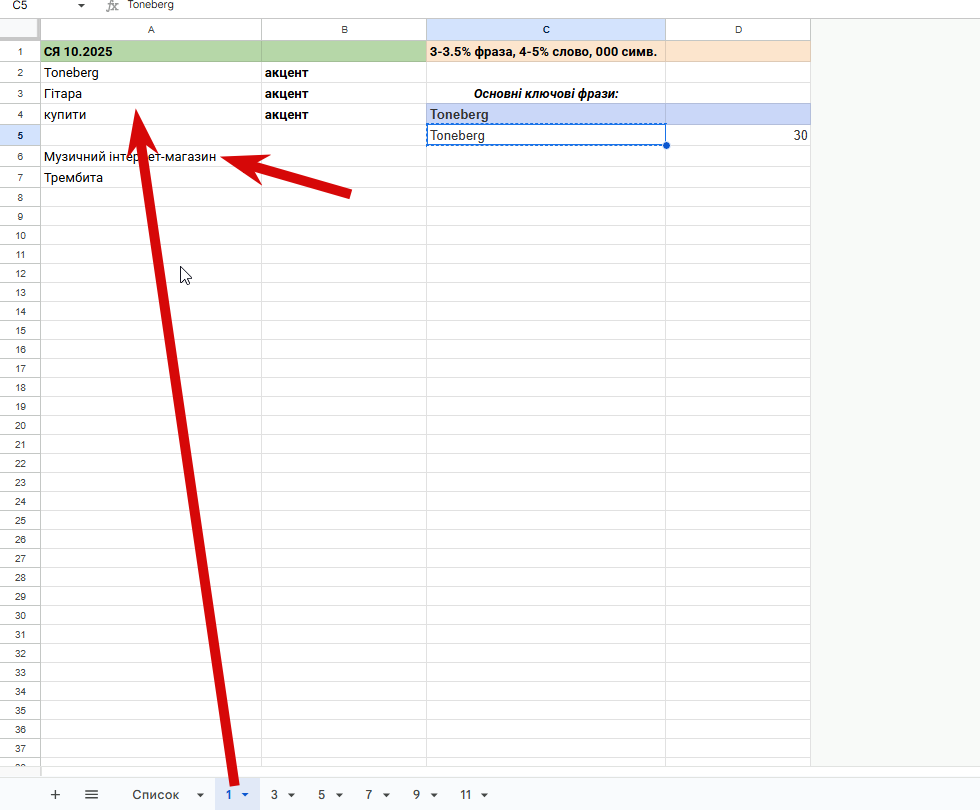
Task: Open the Список tab dropdown arrow
Action: (x=200, y=795)
